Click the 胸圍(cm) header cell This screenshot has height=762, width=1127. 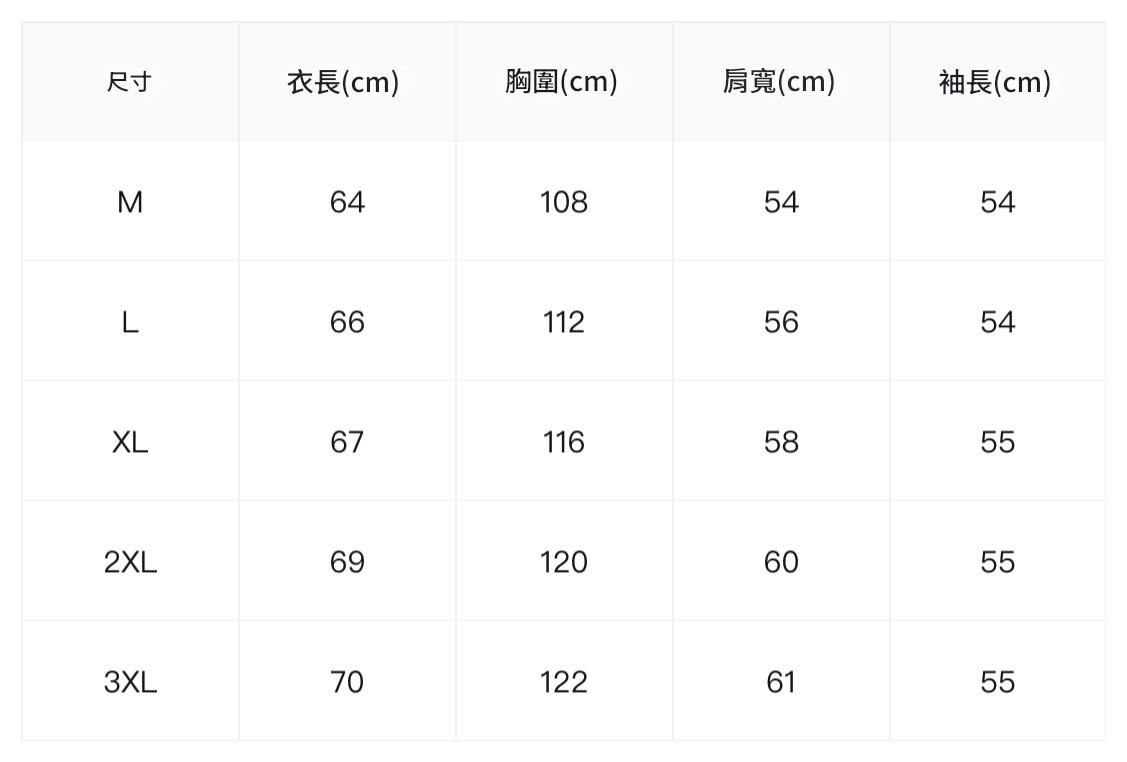(561, 82)
